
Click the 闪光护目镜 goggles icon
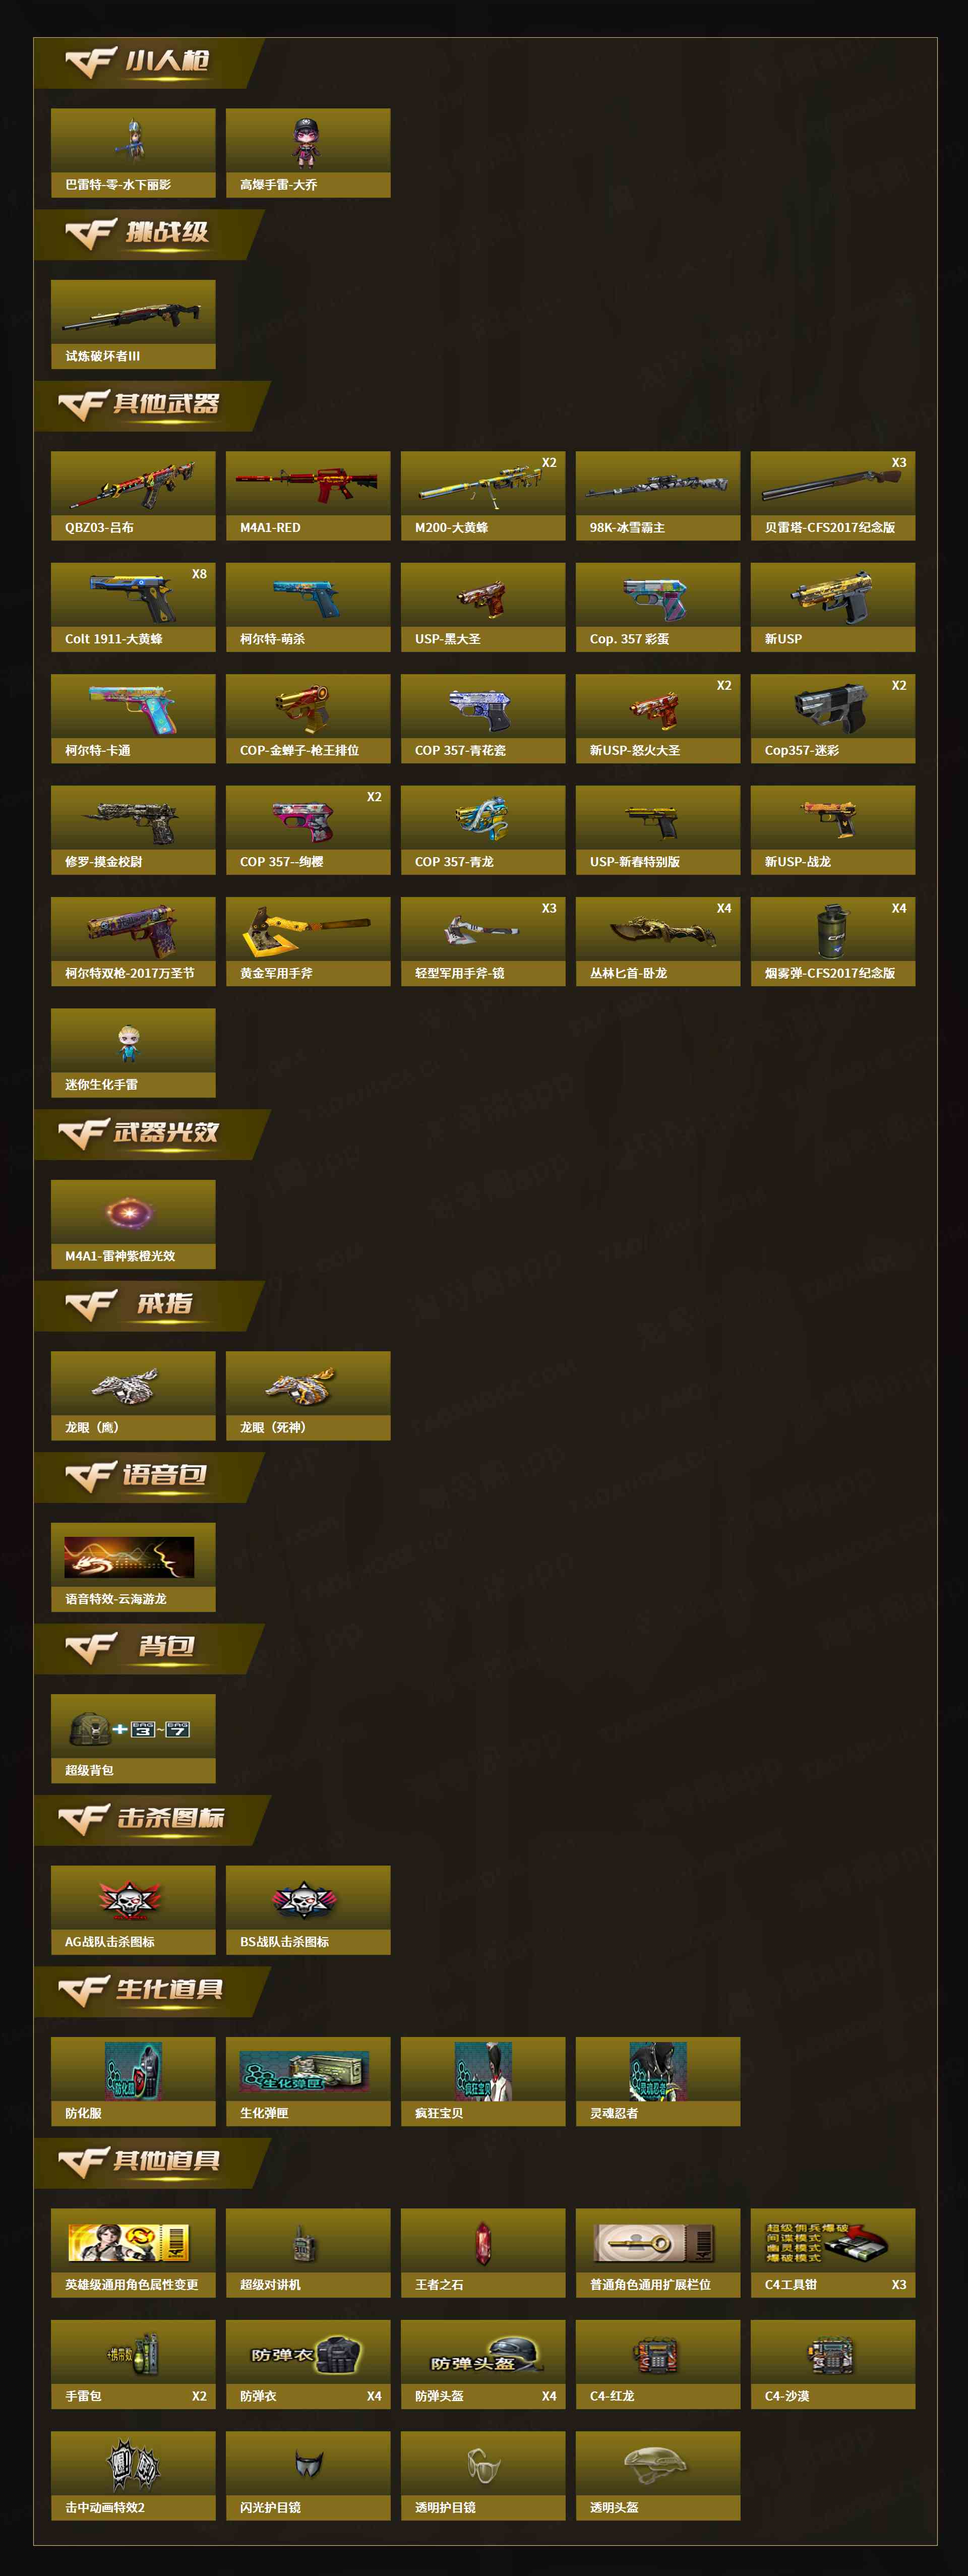[x=308, y=2463]
